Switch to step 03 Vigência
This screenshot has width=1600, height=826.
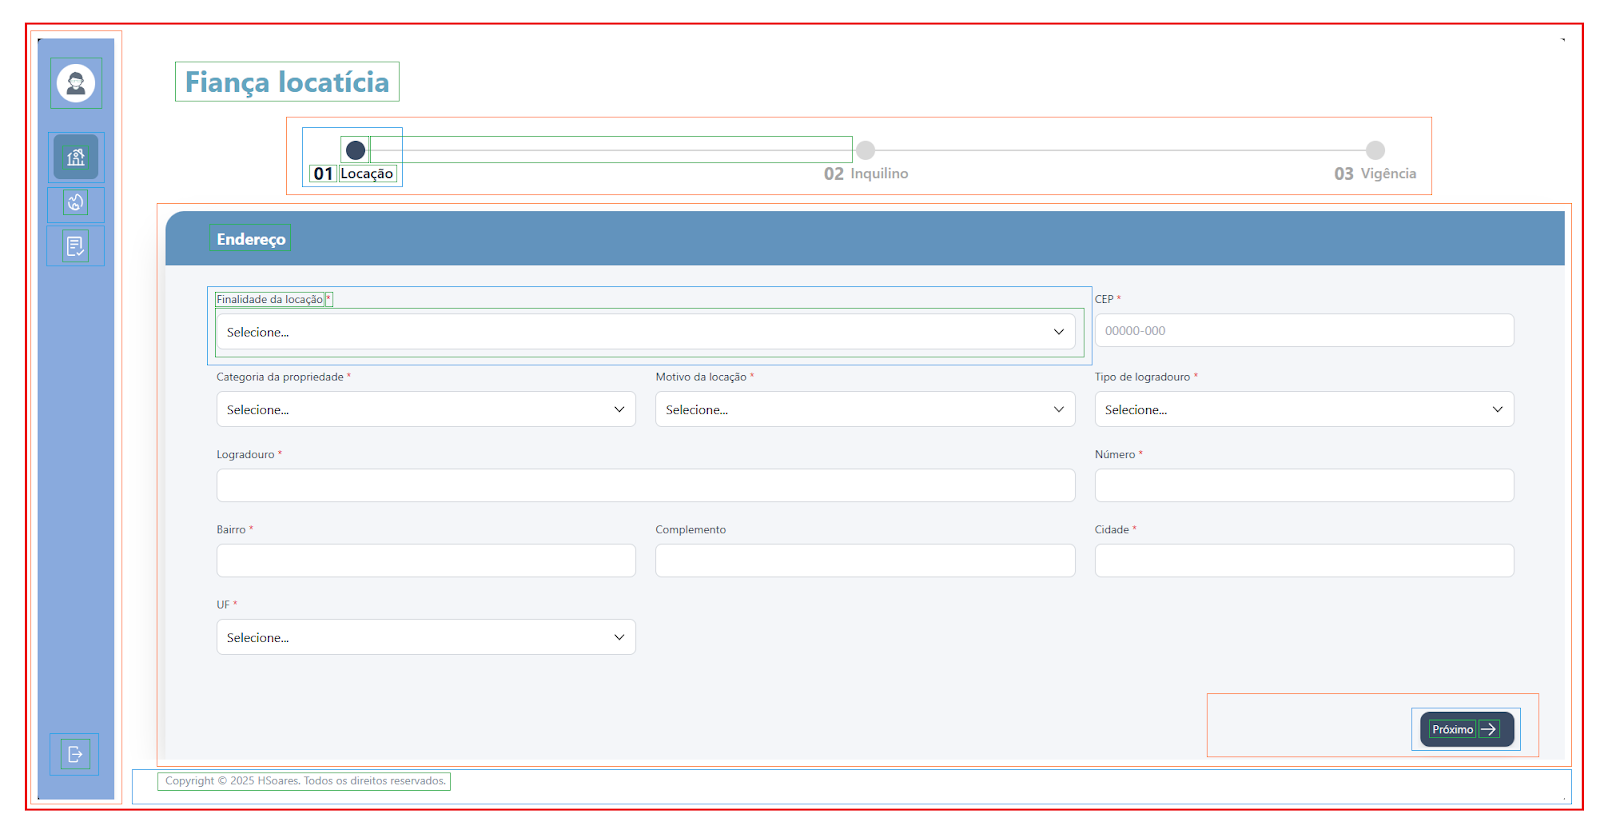tap(1375, 151)
